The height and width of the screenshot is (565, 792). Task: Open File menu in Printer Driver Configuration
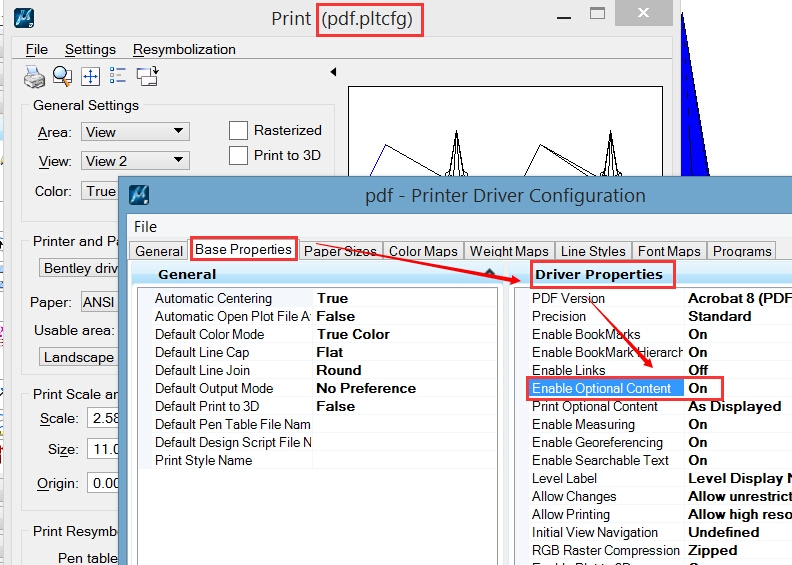click(145, 227)
